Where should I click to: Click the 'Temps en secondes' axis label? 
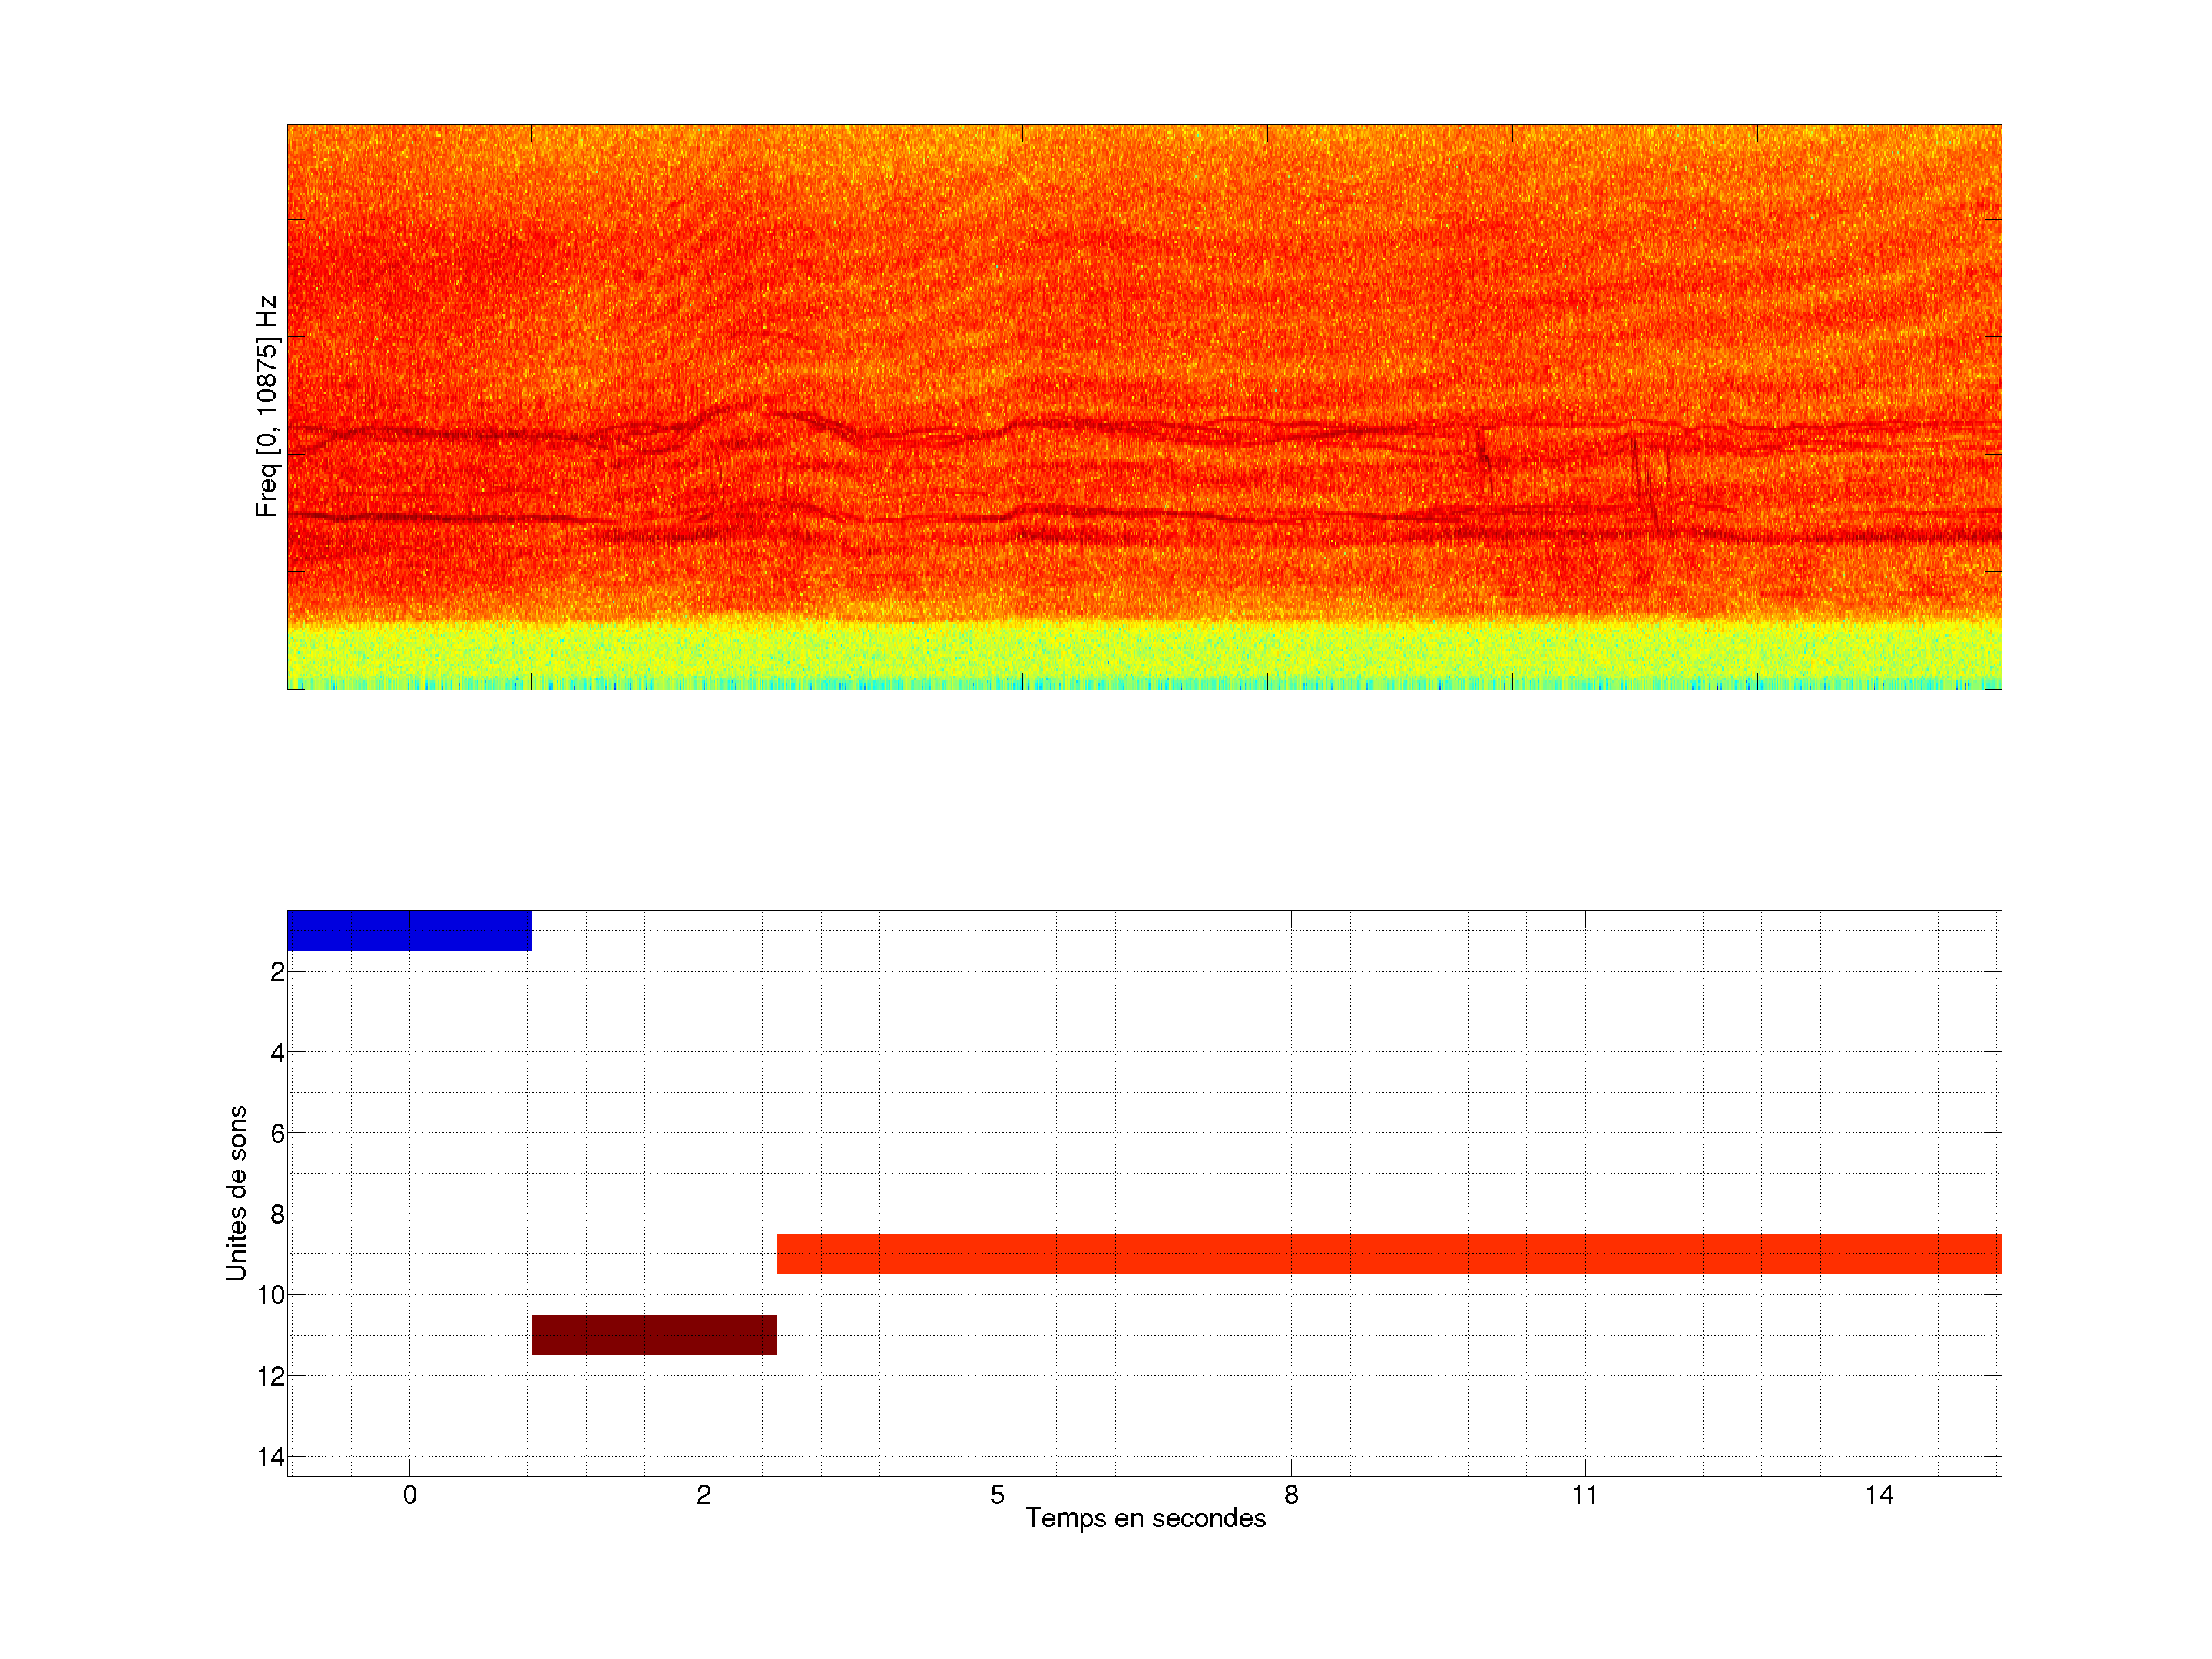(x=1145, y=1518)
